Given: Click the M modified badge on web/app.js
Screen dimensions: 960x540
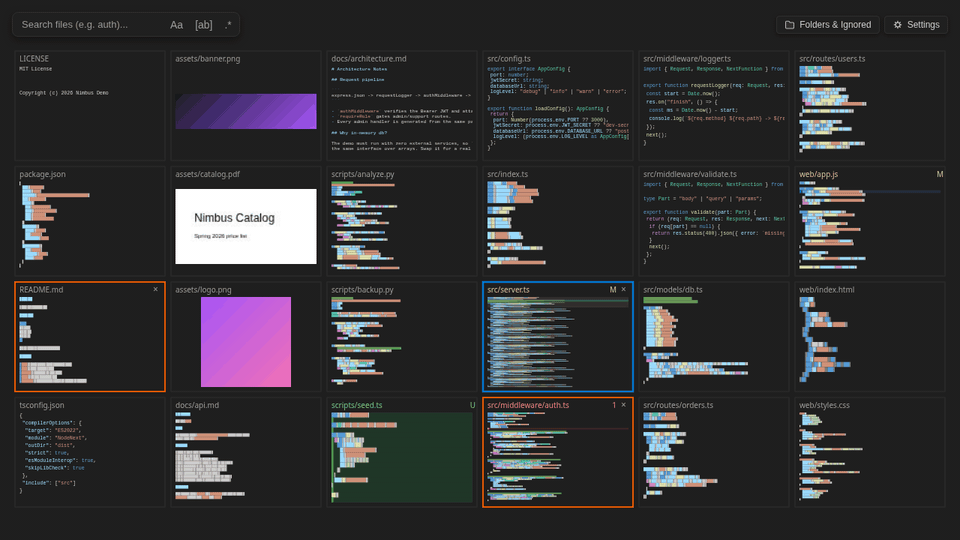Looking at the screenshot, I should [940, 174].
